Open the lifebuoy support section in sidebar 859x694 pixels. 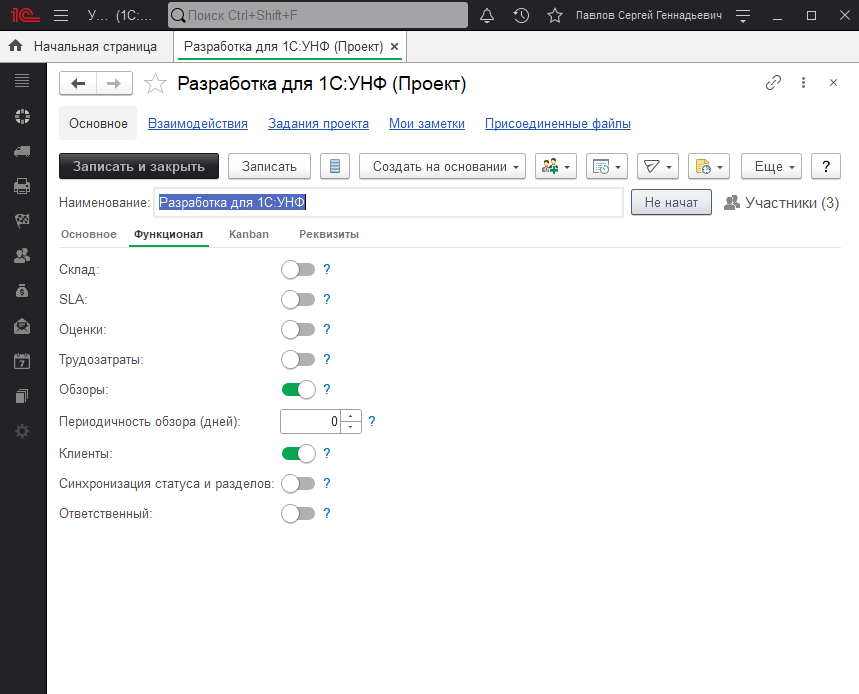click(x=22, y=116)
